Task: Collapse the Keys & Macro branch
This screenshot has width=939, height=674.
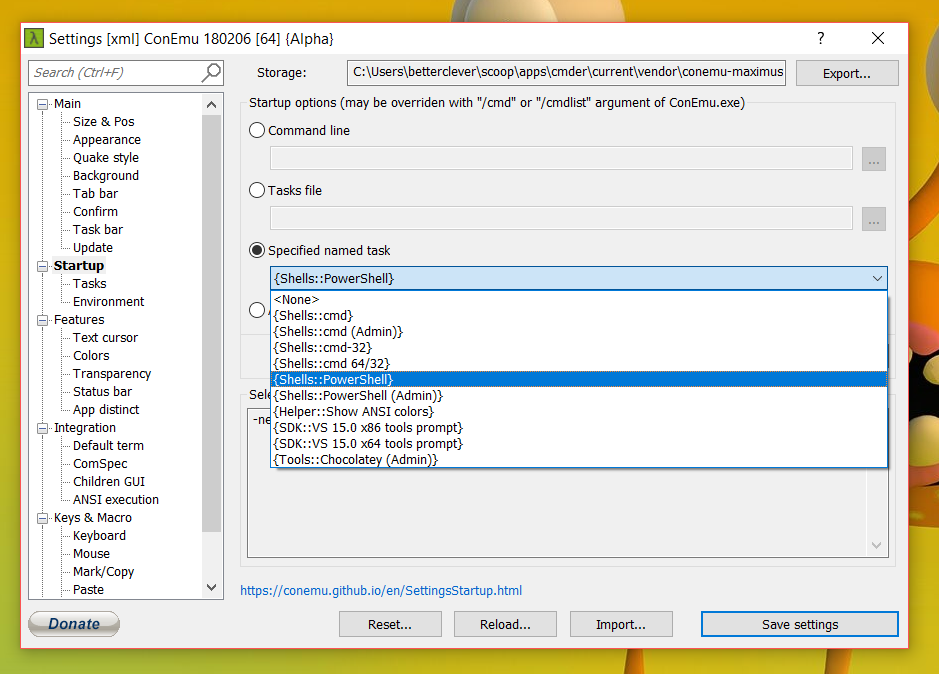Action: tap(41, 517)
